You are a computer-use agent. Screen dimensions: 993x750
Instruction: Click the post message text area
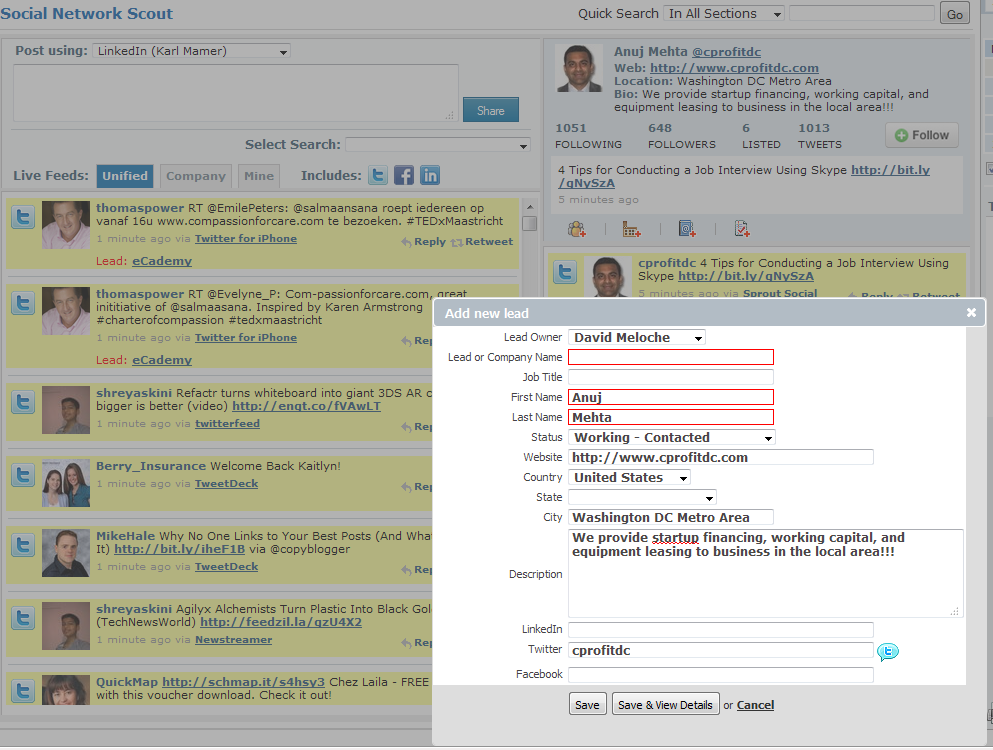pyautogui.click(x=236, y=92)
